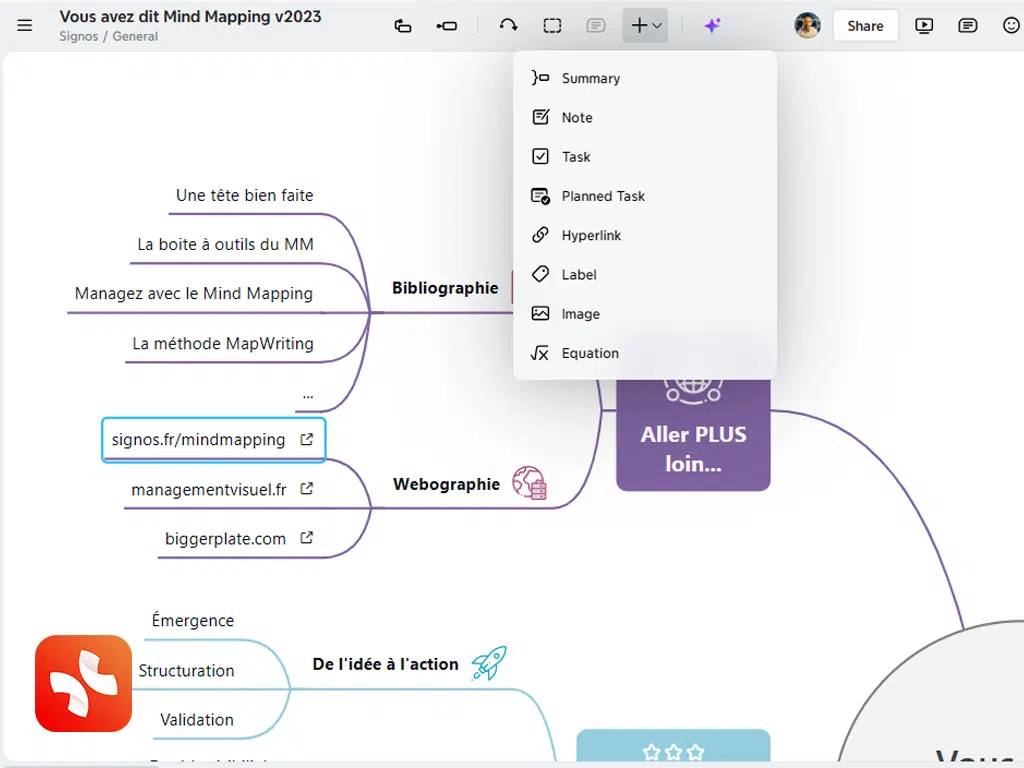This screenshot has width=1024, height=768.
Task: Open the managementvisuel.fr external link
Action: [x=307, y=489]
